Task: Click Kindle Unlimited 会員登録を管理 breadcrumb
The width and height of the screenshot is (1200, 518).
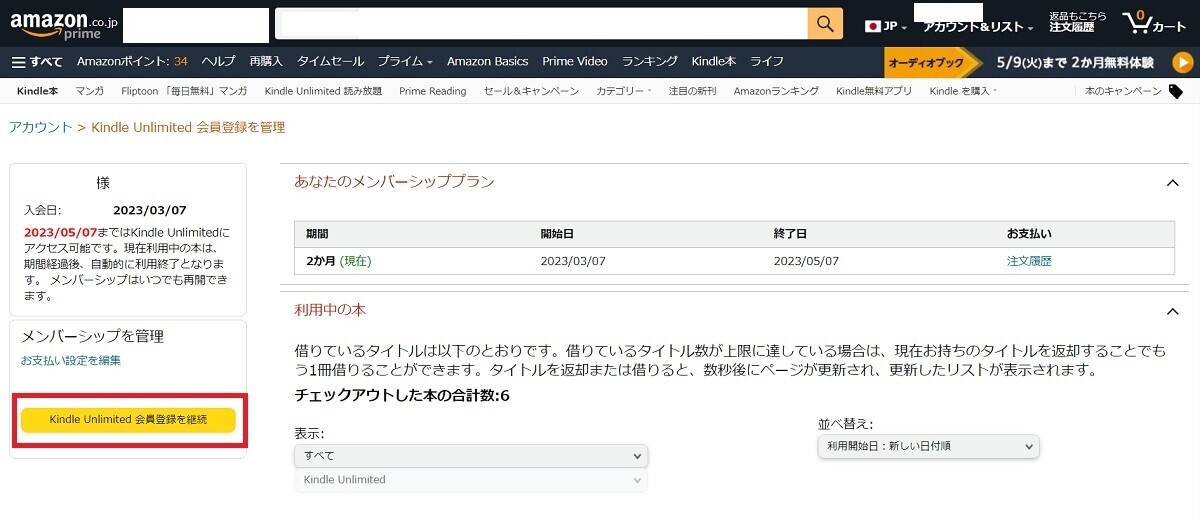Action: 188,127
